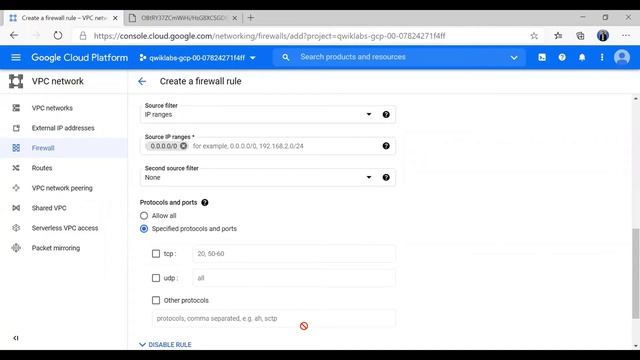This screenshot has width=640, height=360.
Task: Collapse the left sidebar panel
Action: click(x=16, y=338)
